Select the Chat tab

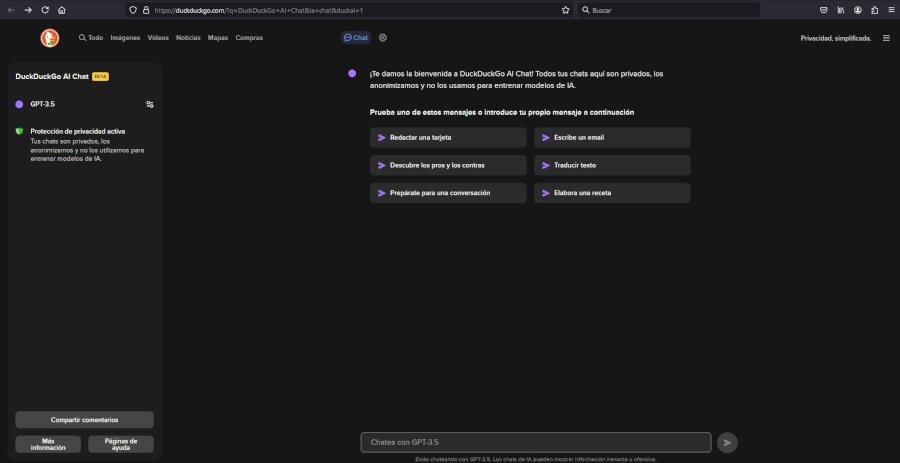[356, 38]
